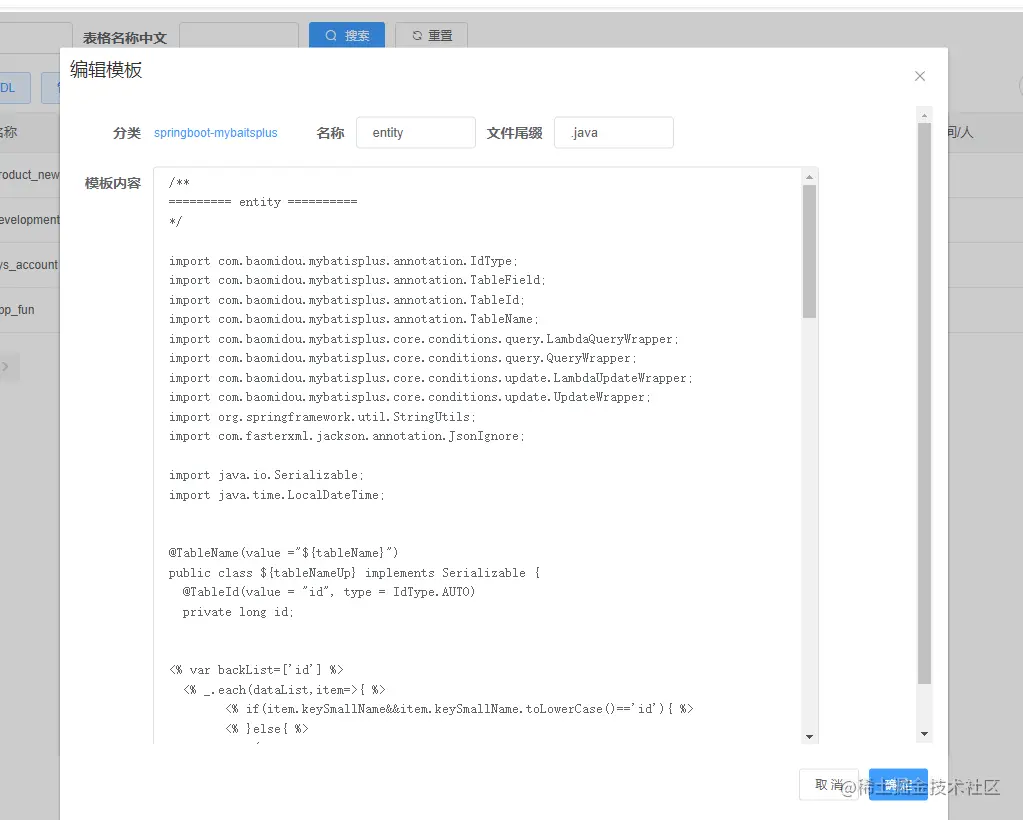This screenshot has height=820, width=1023.
Task: Click the 's_account' table row text
Action: (x=29, y=265)
